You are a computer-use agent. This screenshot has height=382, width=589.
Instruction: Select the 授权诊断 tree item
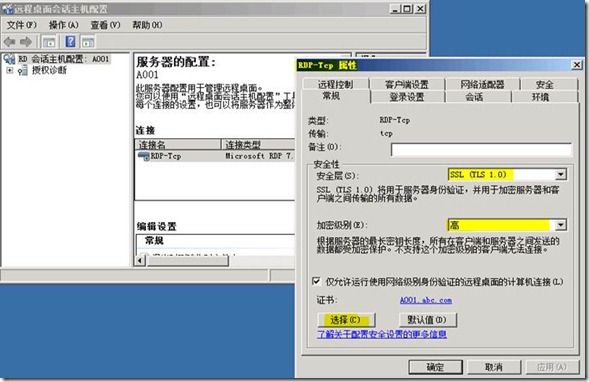pyautogui.click(x=49, y=70)
